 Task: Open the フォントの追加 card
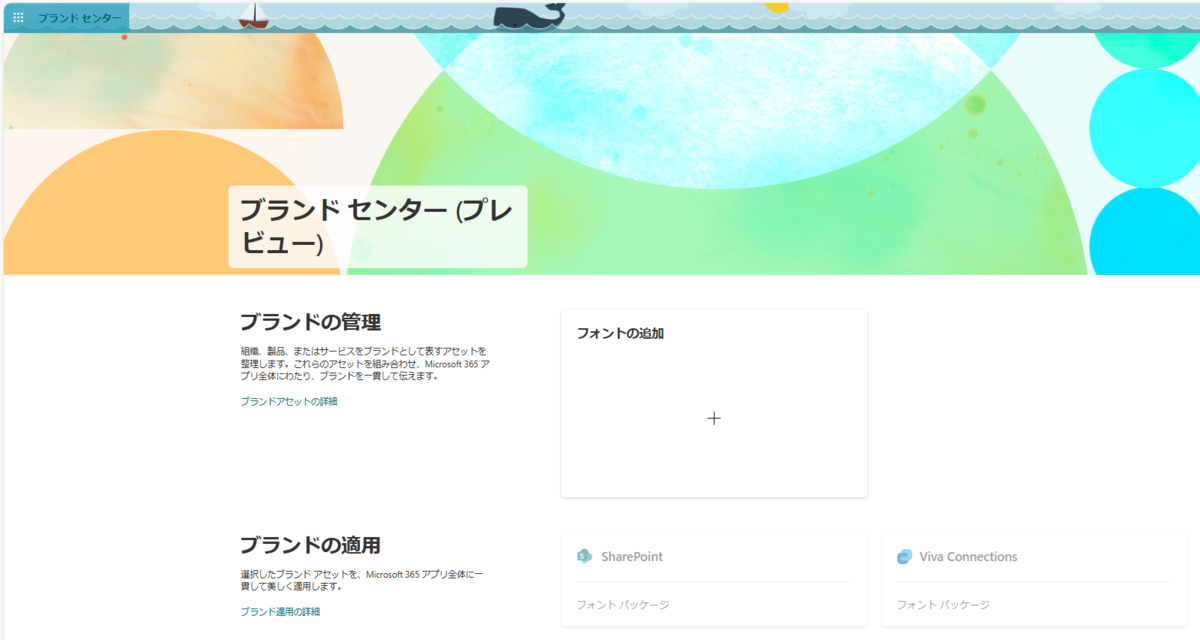coord(714,403)
